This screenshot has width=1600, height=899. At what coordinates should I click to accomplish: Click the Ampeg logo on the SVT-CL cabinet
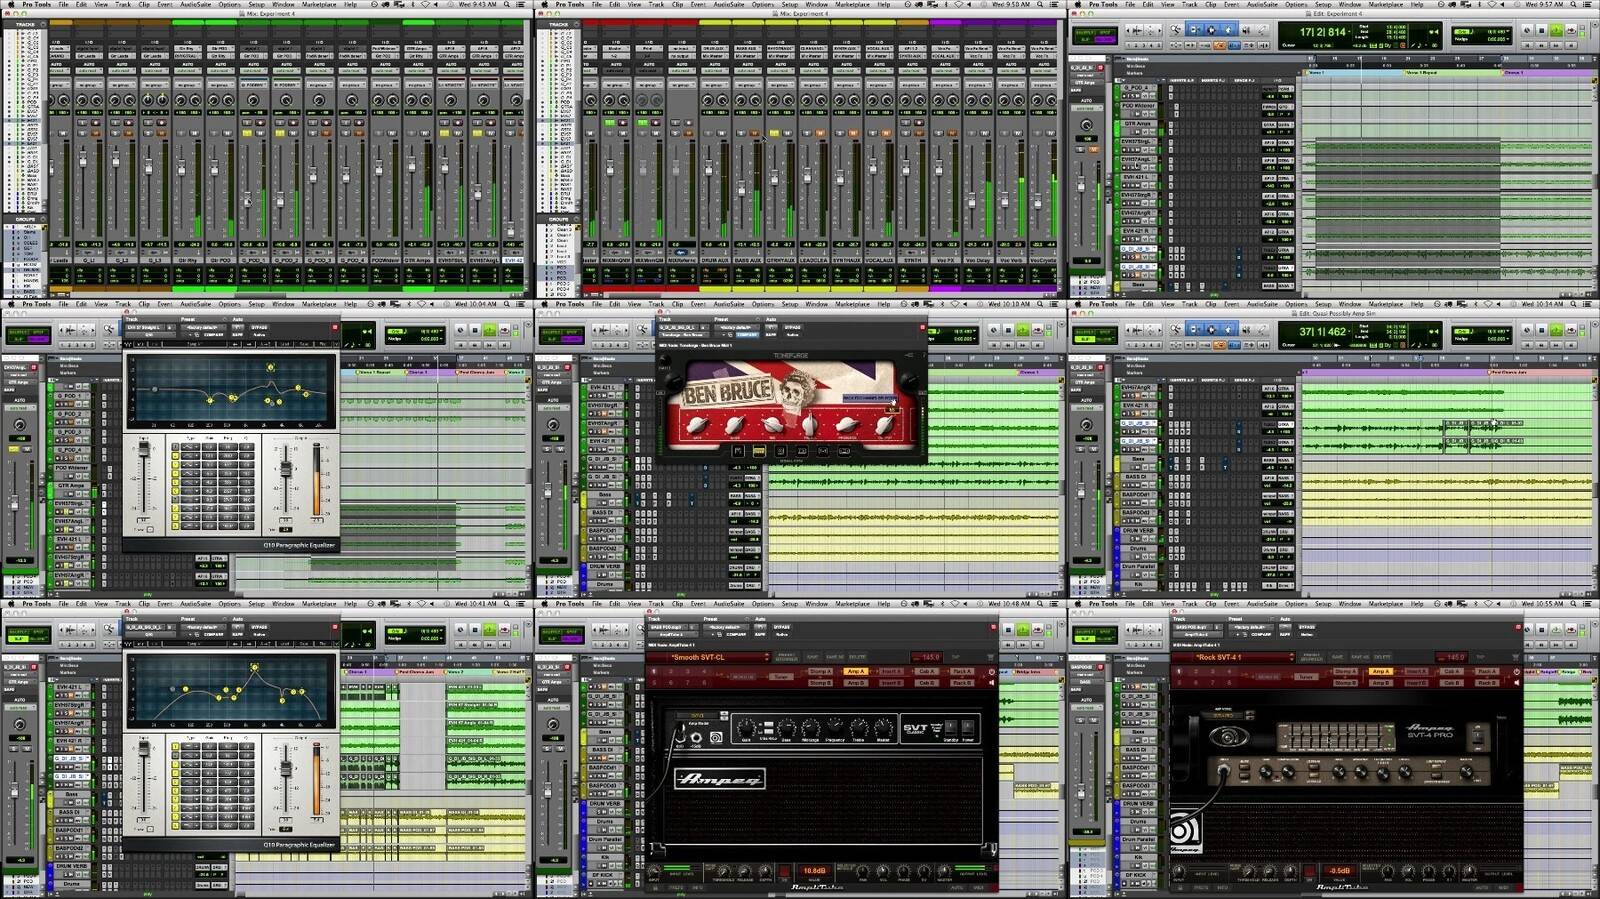click(720, 779)
